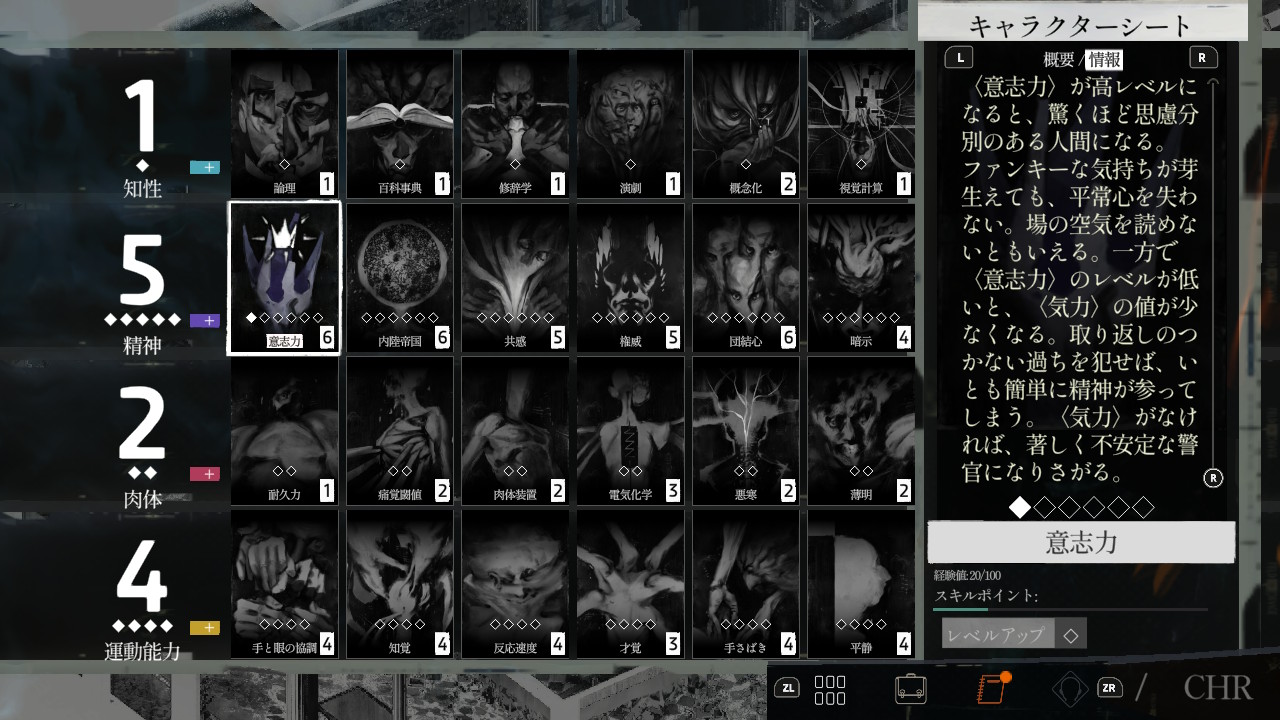Screen dimensions: 1280x720
Task: Select the 団結心 skill card
Action: 746,278
